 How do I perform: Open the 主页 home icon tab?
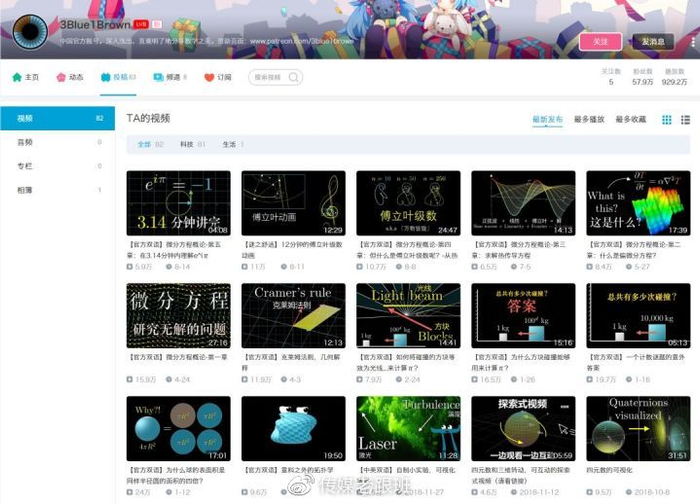[17, 77]
